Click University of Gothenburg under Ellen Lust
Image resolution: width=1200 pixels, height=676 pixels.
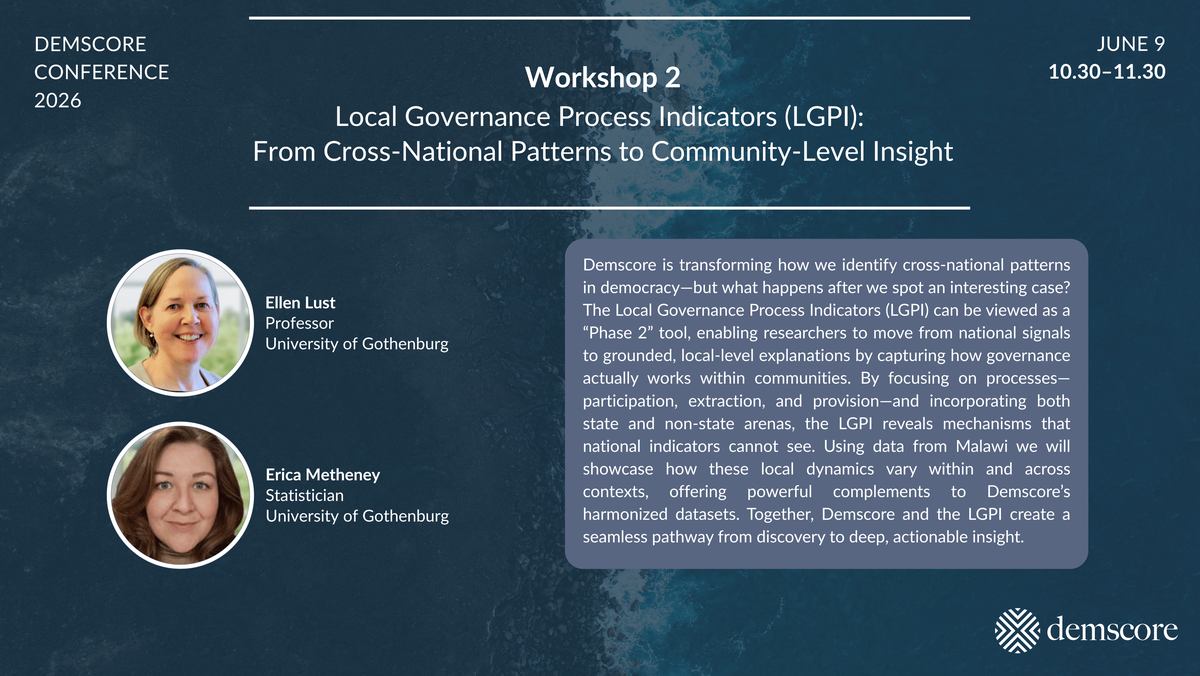click(357, 344)
